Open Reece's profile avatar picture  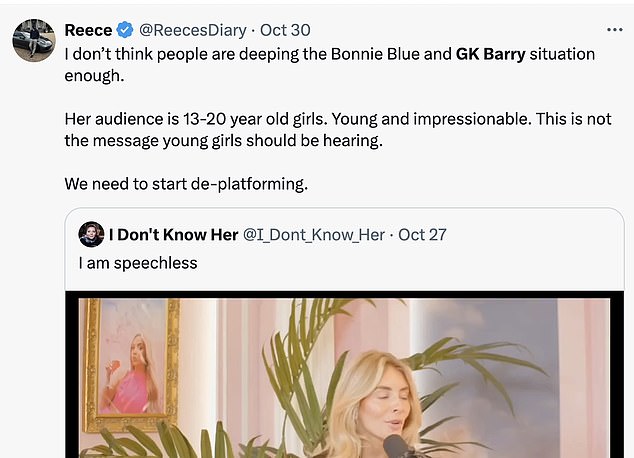(32, 39)
